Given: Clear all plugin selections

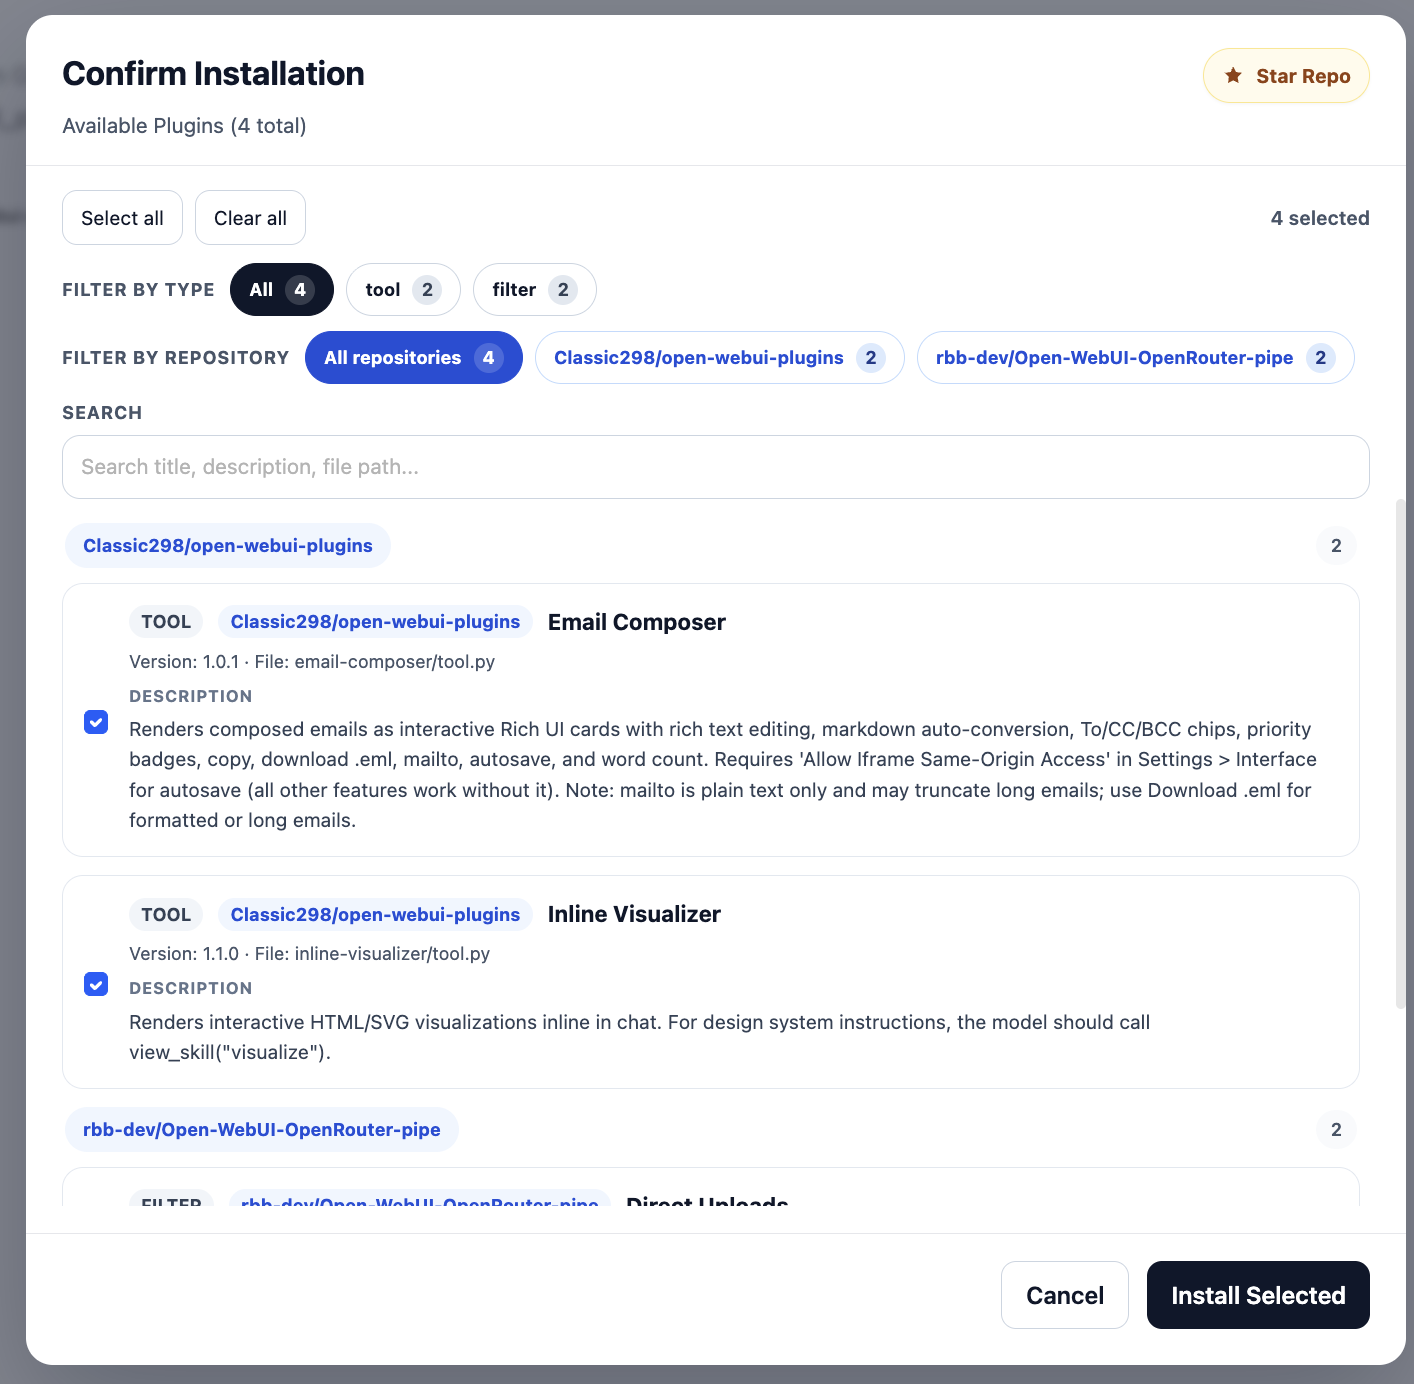Looking at the screenshot, I should [250, 217].
